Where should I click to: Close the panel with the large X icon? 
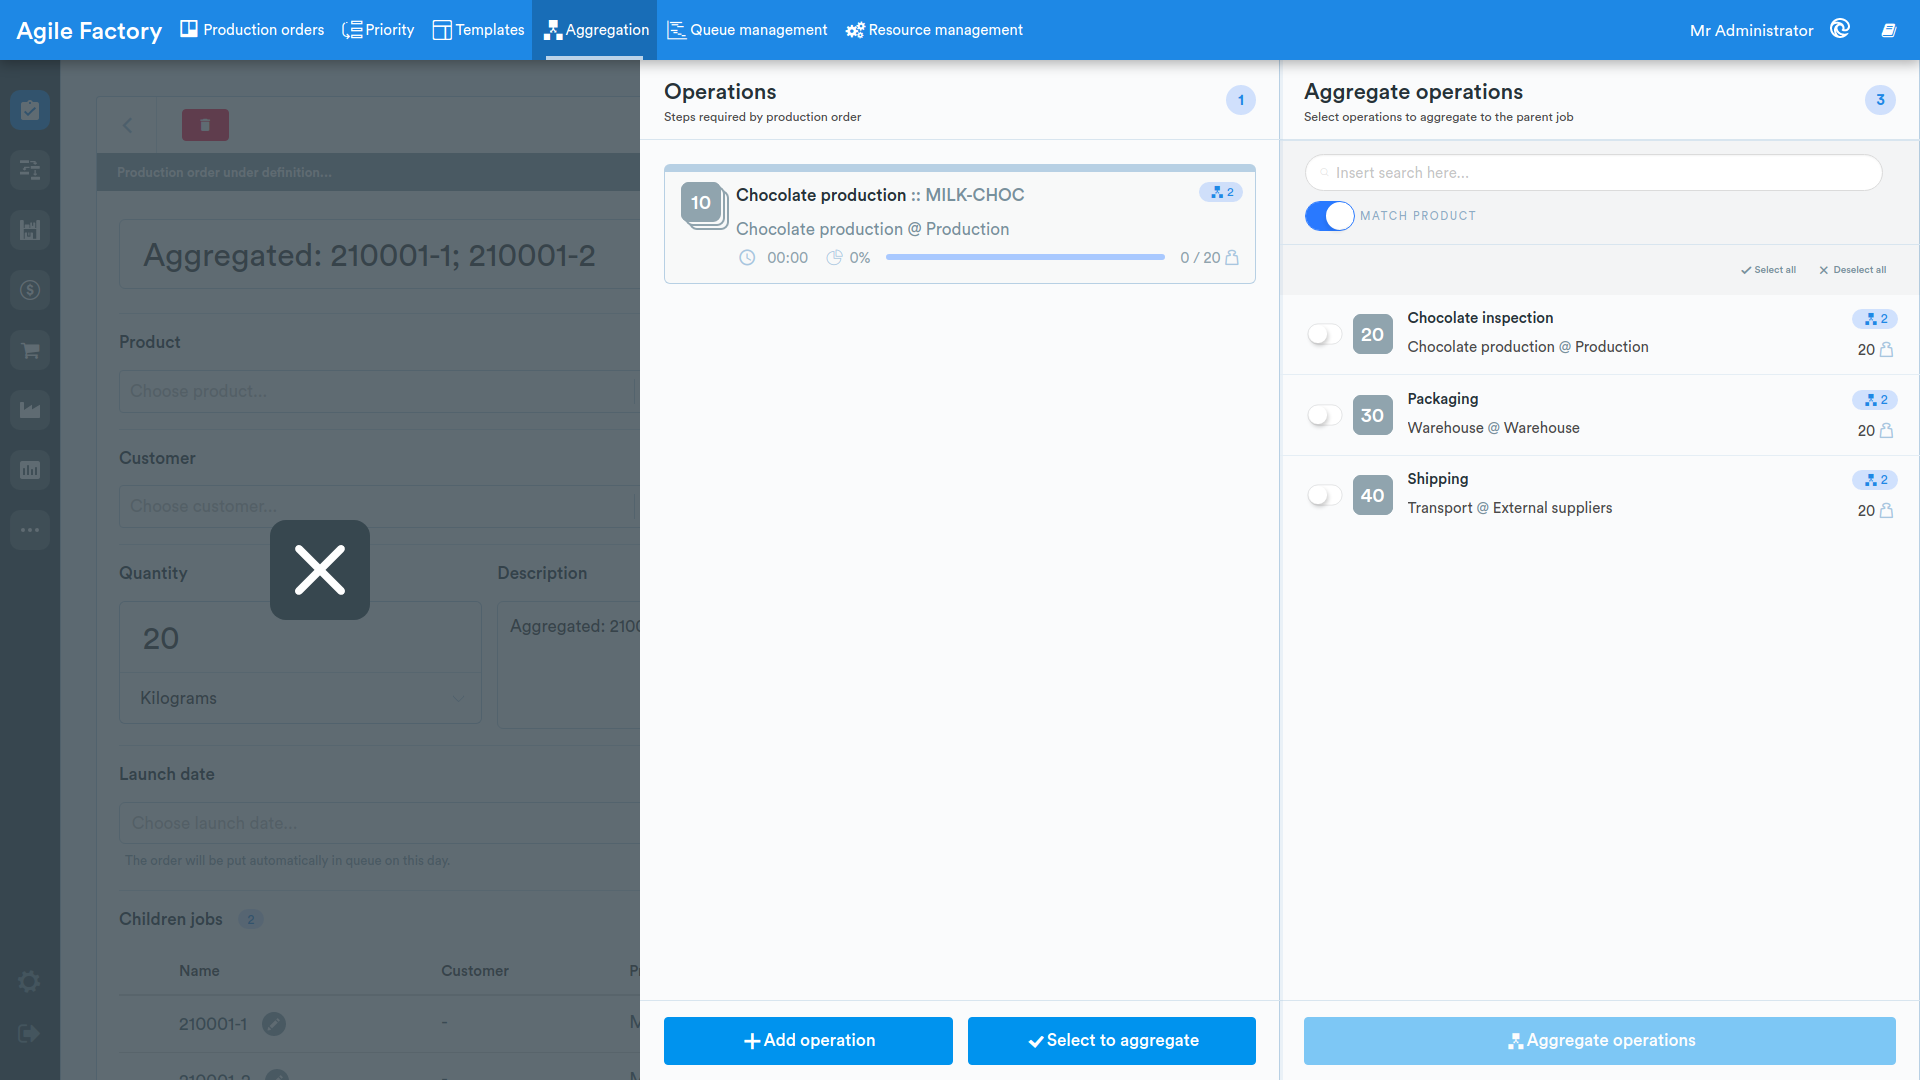point(320,570)
